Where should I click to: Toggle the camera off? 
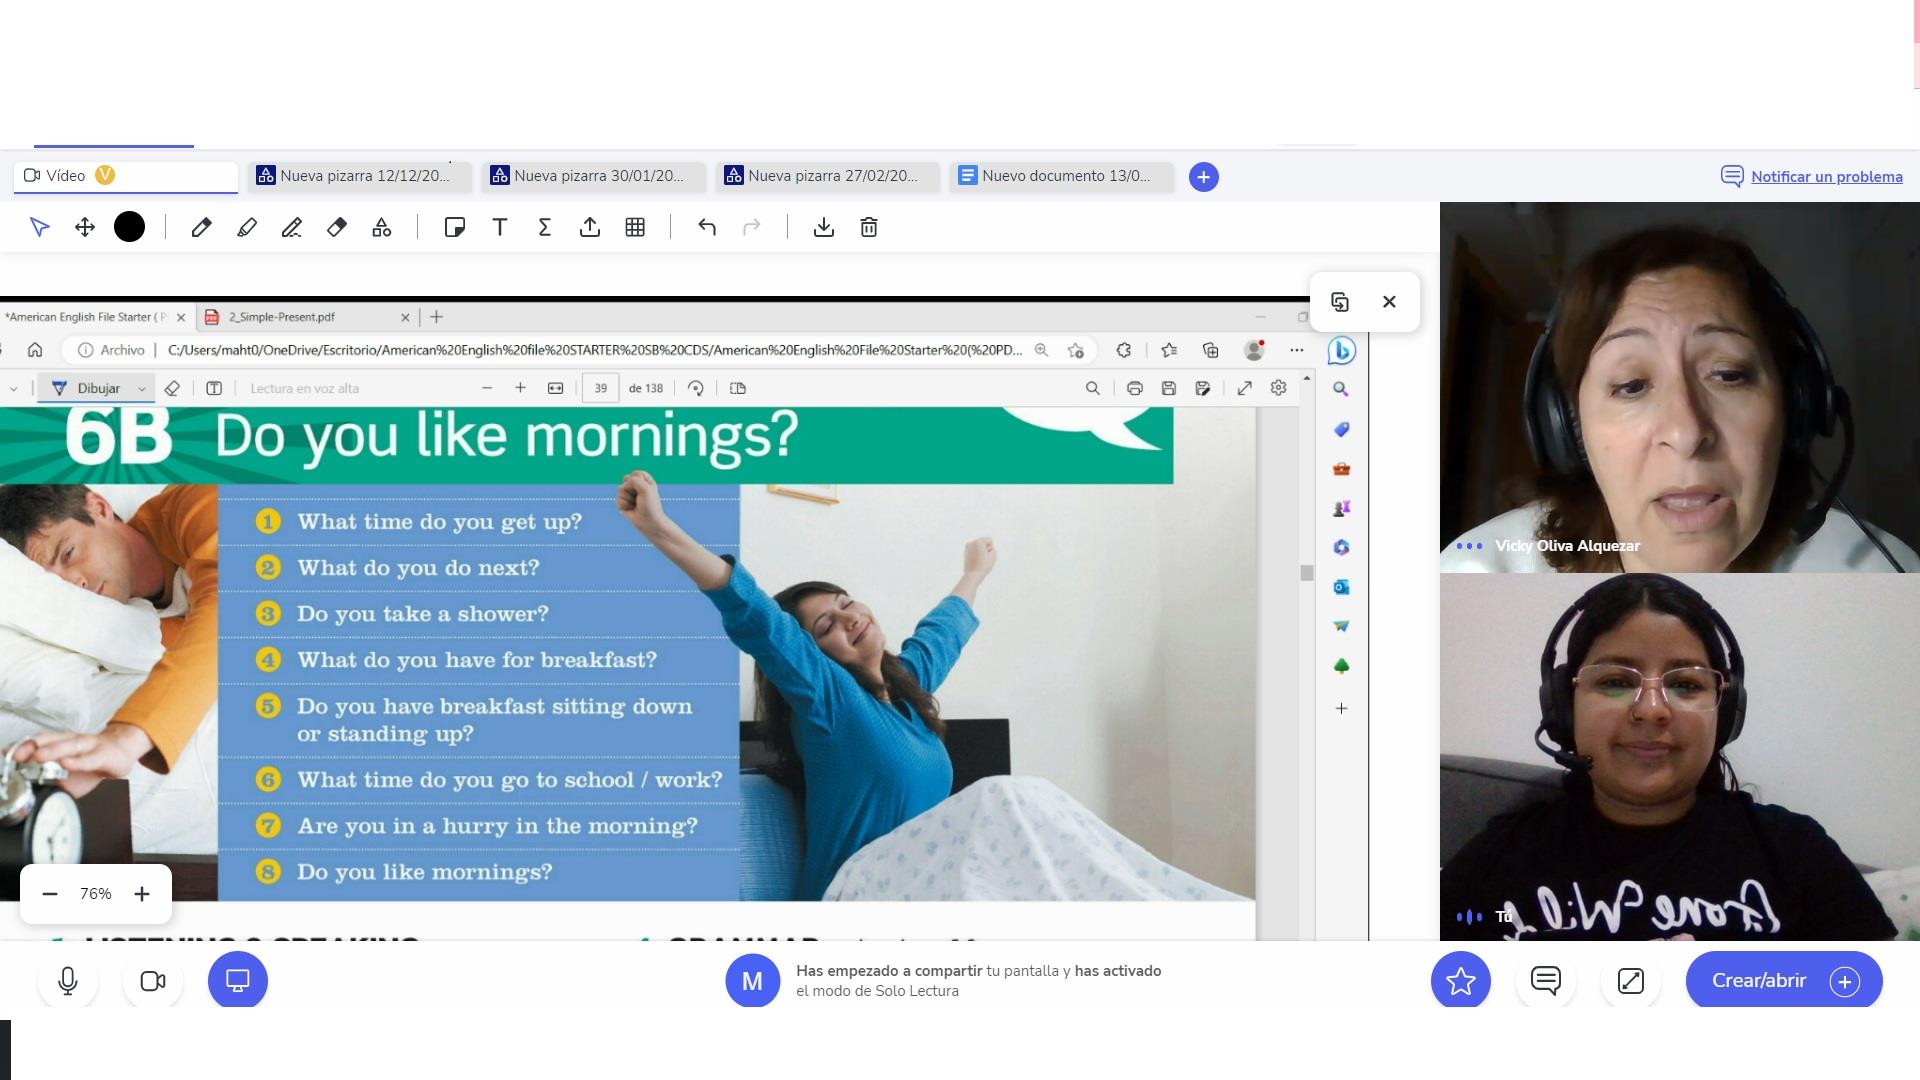pos(153,981)
